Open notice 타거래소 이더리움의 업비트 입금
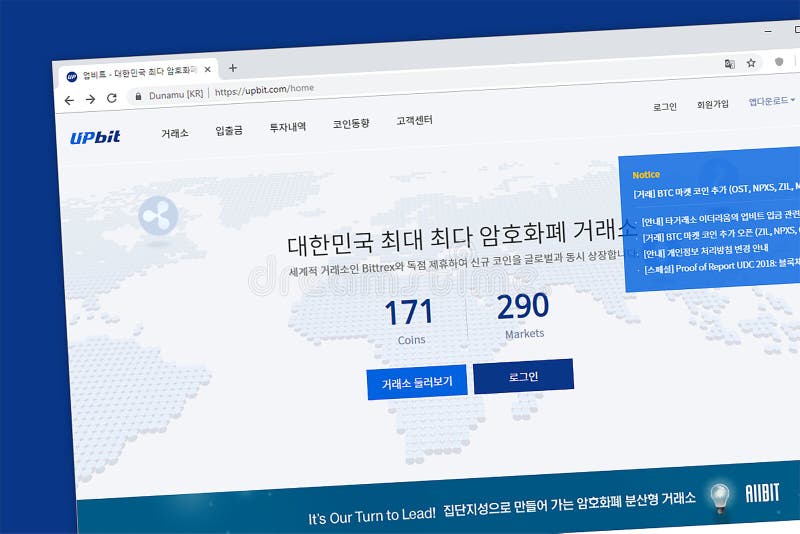800x534 pixels. (720, 218)
